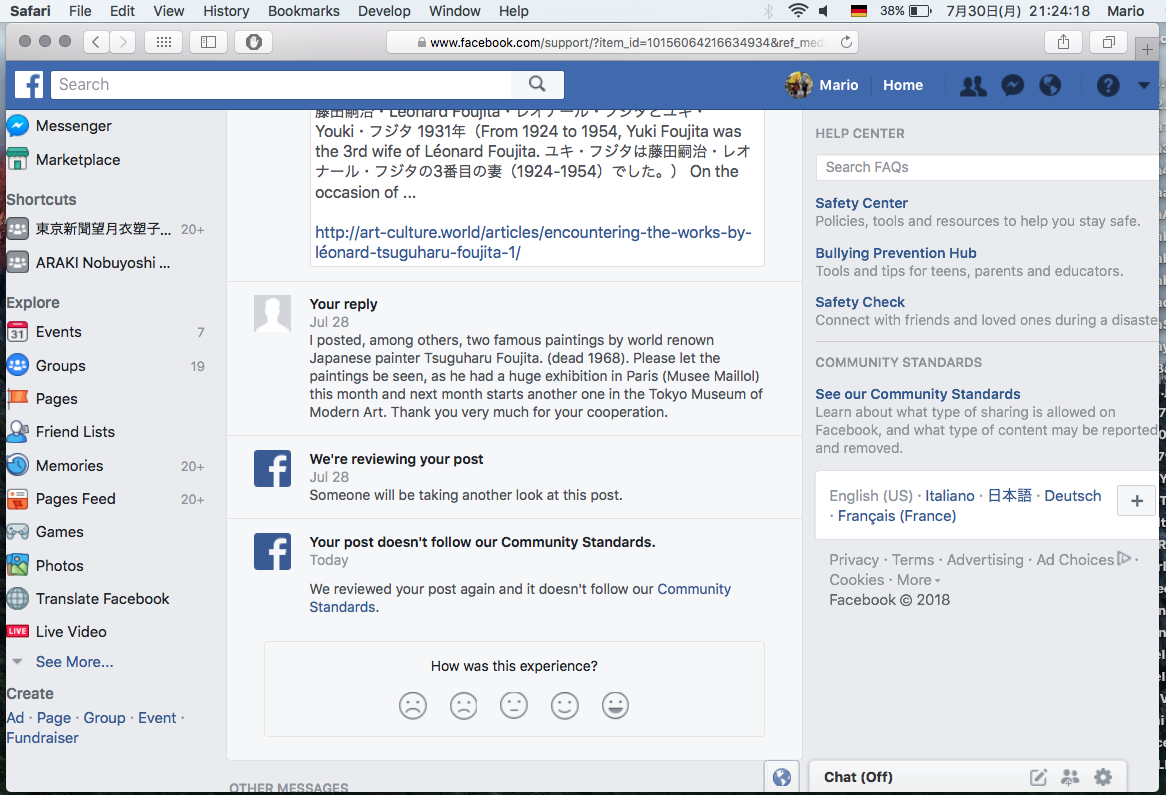Select the slightly unhappy face rating
The width and height of the screenshot is (1166, 795).
point(463,705)
